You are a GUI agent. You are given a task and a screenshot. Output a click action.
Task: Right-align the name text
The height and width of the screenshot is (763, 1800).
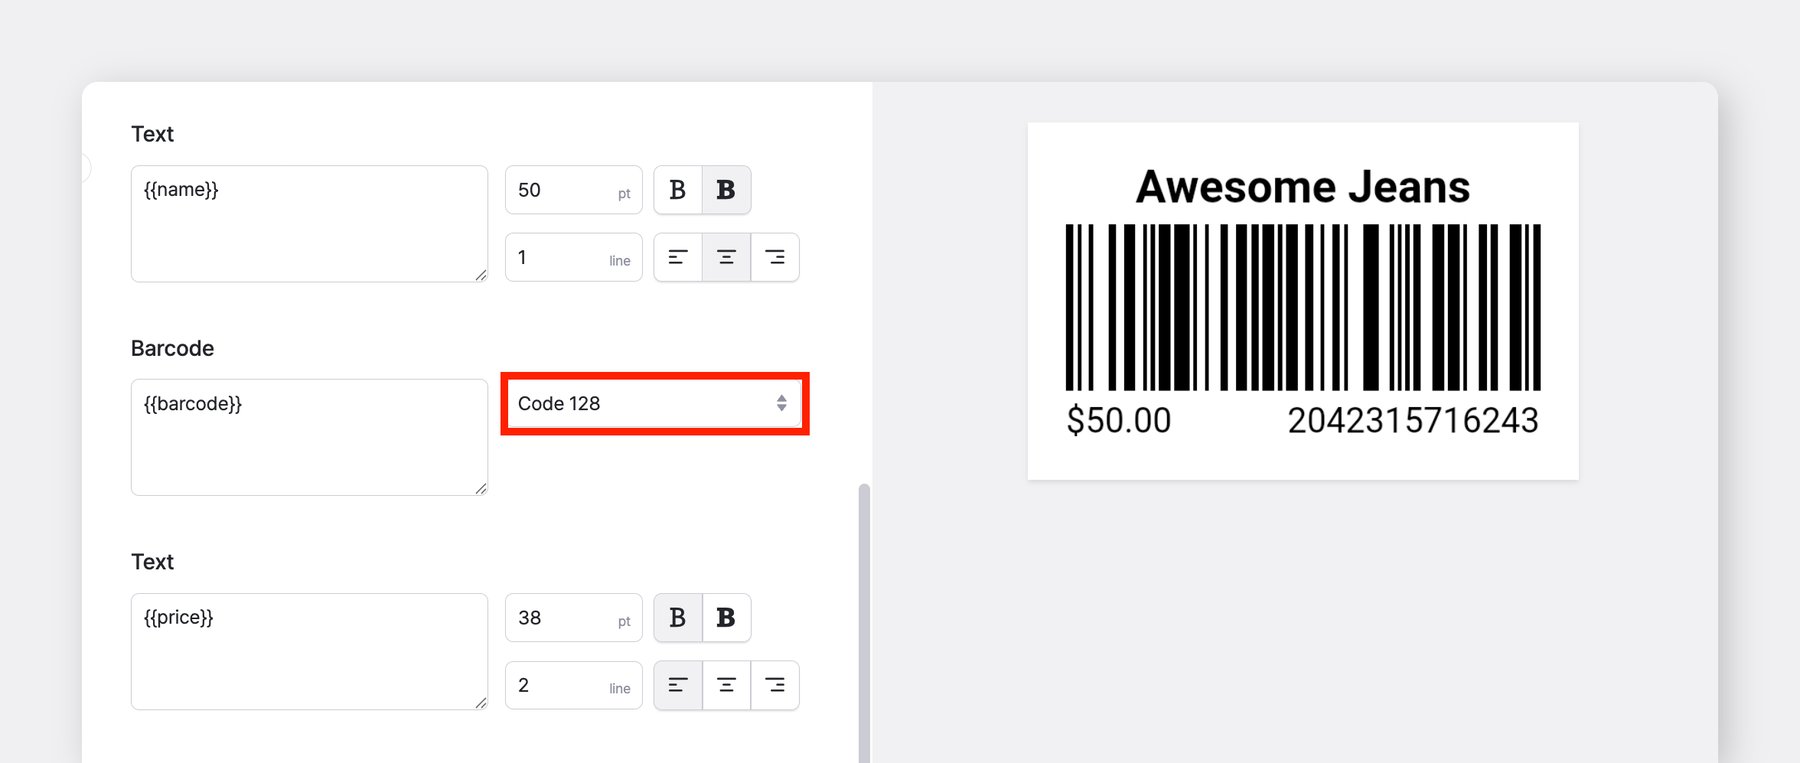tap(775, 258)
